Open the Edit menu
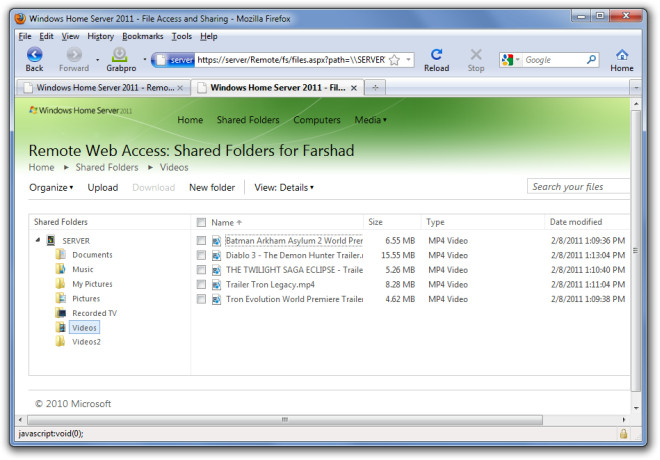 46,36
